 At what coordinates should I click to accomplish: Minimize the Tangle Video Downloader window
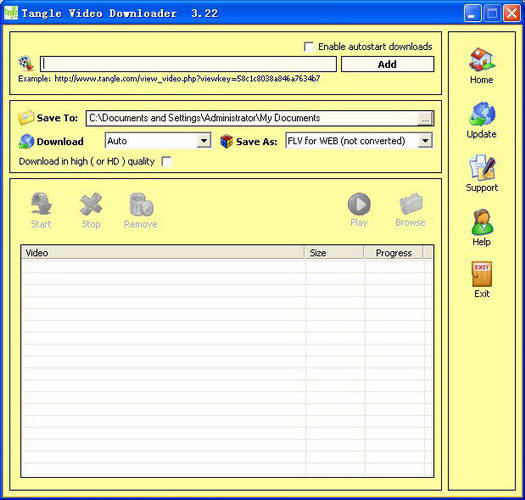(472, 13)
